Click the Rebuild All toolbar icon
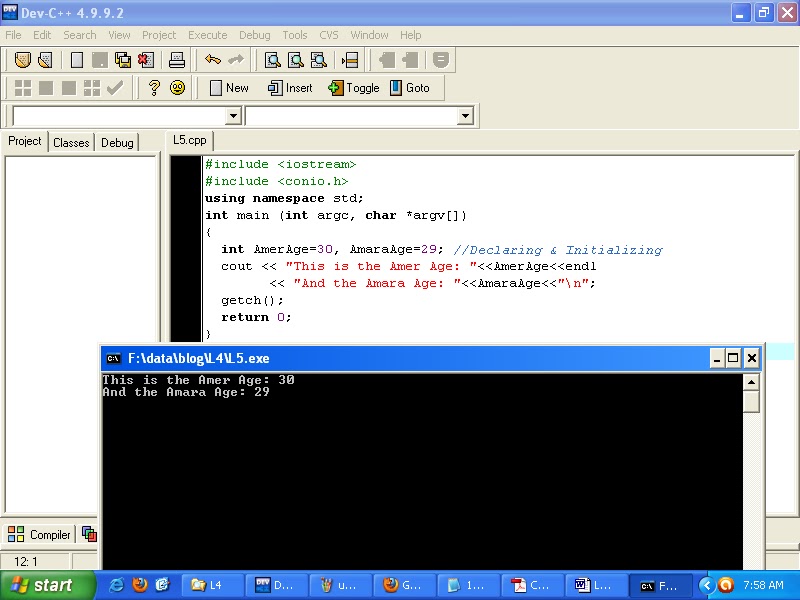Screen dimensions: 800x600 click(90, 87)
